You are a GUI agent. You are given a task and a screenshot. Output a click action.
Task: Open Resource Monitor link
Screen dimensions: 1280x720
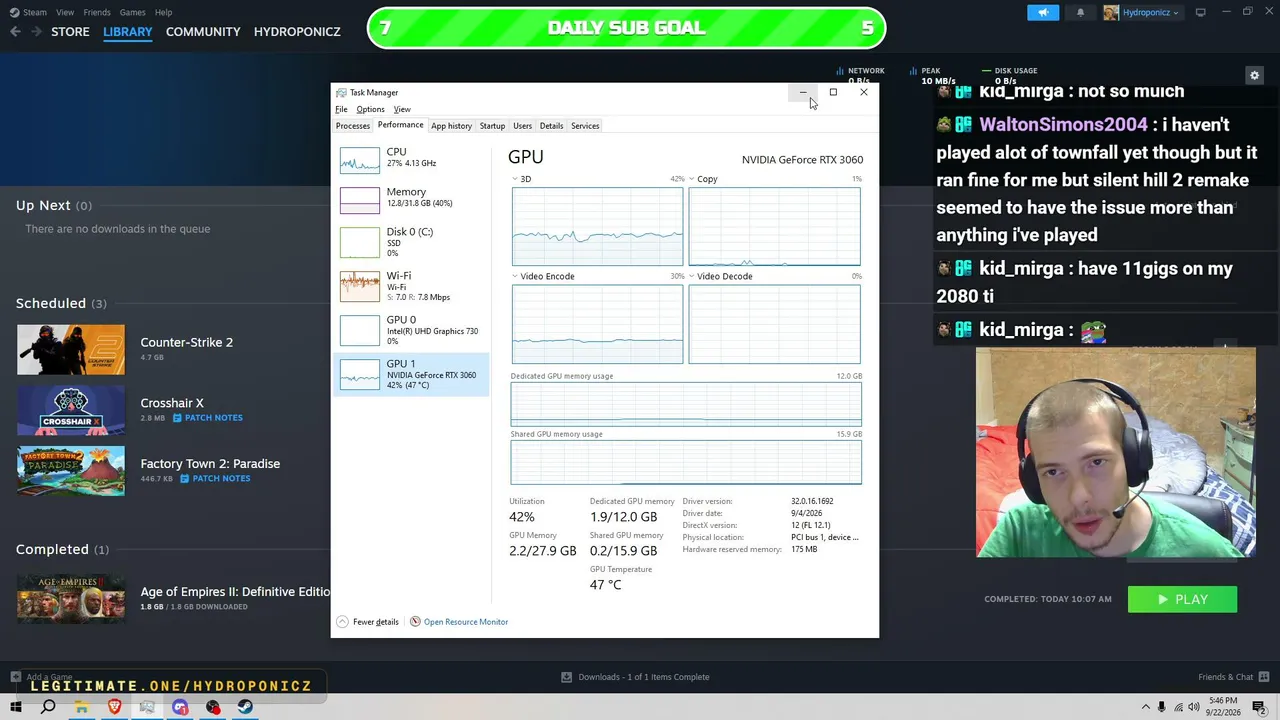coord(459,622)
